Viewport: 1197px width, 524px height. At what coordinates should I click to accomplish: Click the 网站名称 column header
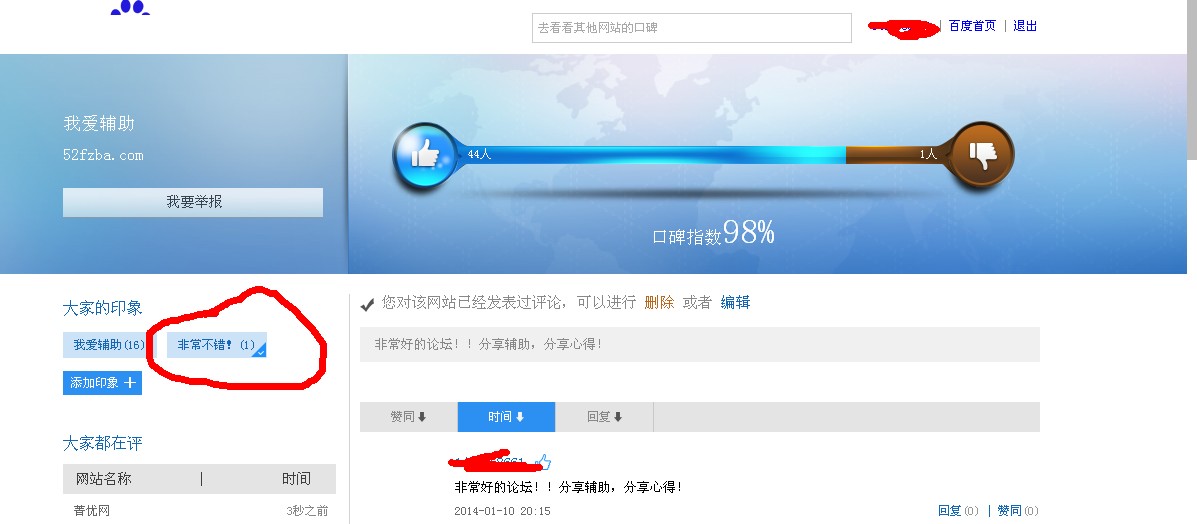[104, 479]
